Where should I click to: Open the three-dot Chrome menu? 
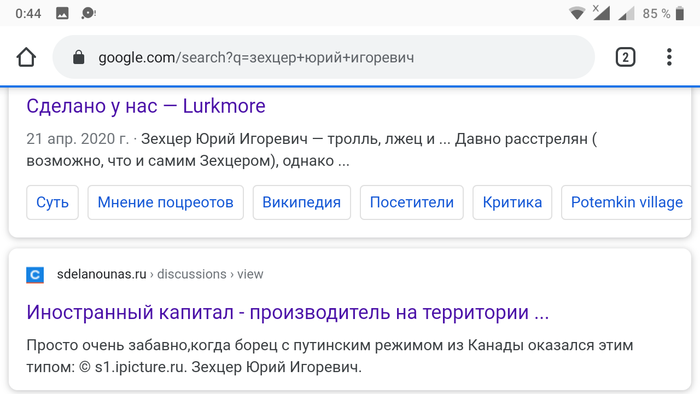click(x=669, y=57)
